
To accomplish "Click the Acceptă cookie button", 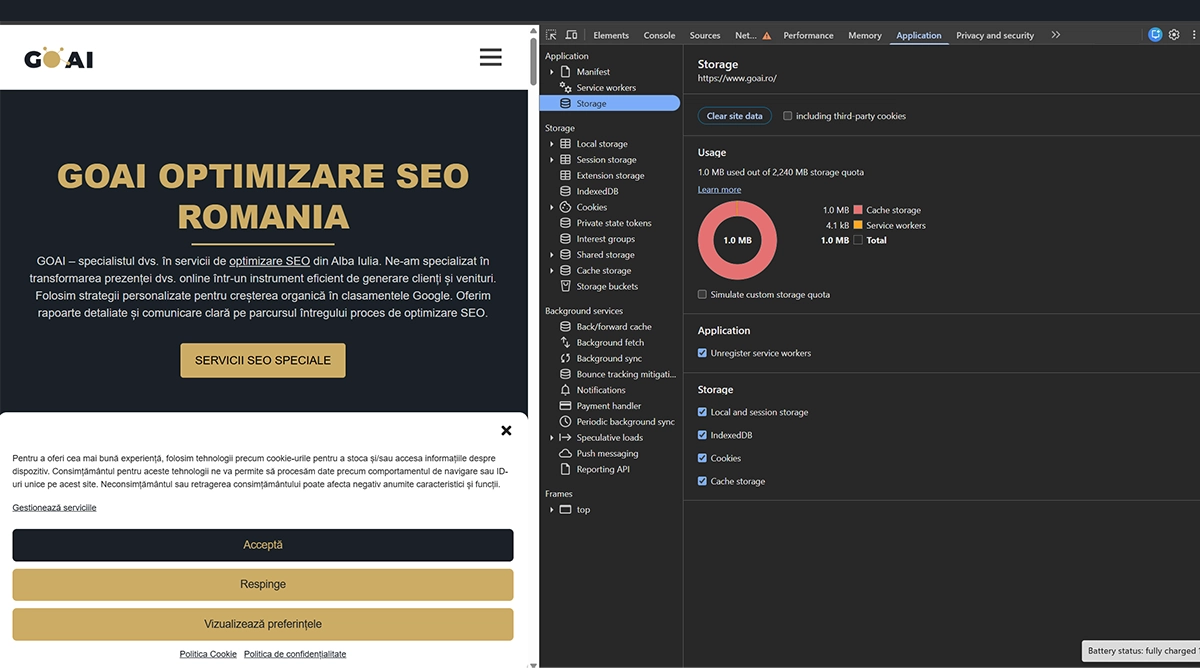I will 263,545.
